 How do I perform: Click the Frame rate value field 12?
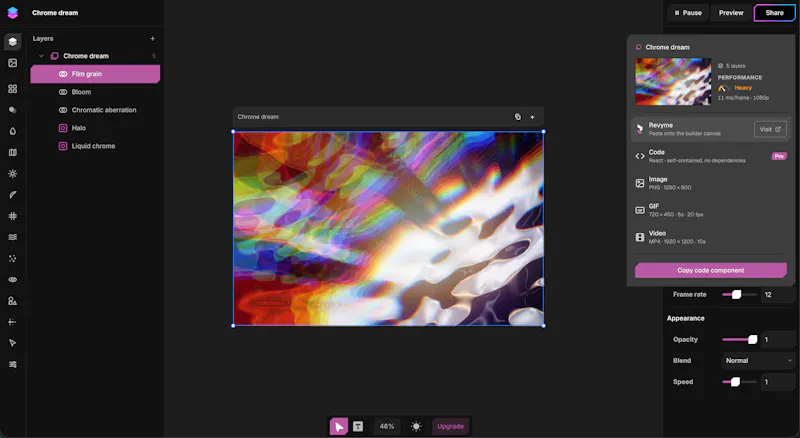tap(778, 295)
